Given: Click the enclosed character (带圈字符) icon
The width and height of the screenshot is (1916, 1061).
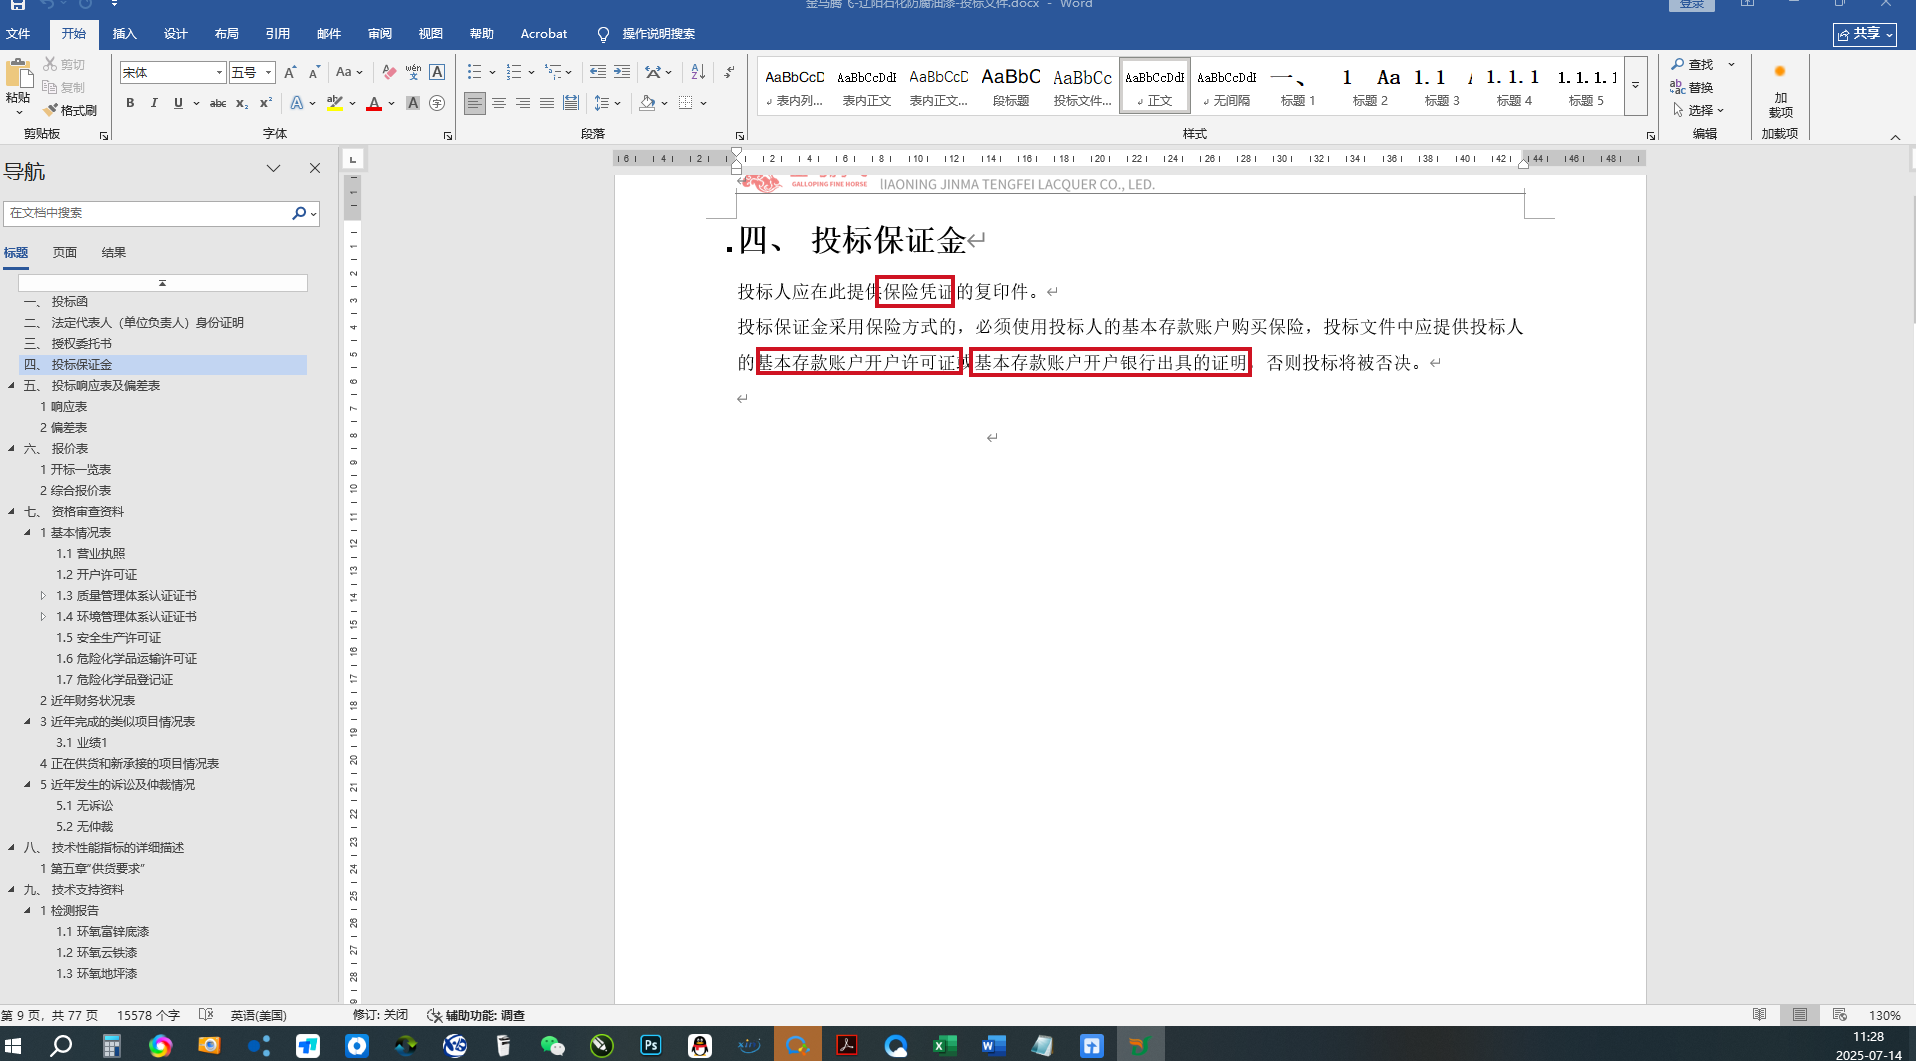Looking at the screenshot, I should click(x=437, y=103).
